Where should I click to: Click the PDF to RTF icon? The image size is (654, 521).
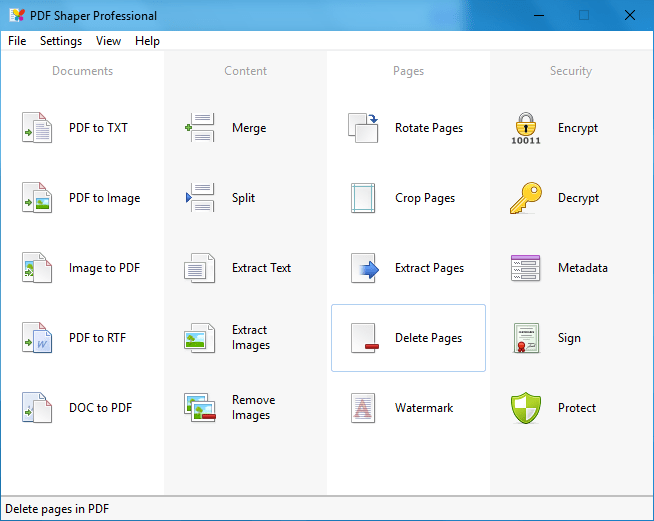tap(37, 338)
